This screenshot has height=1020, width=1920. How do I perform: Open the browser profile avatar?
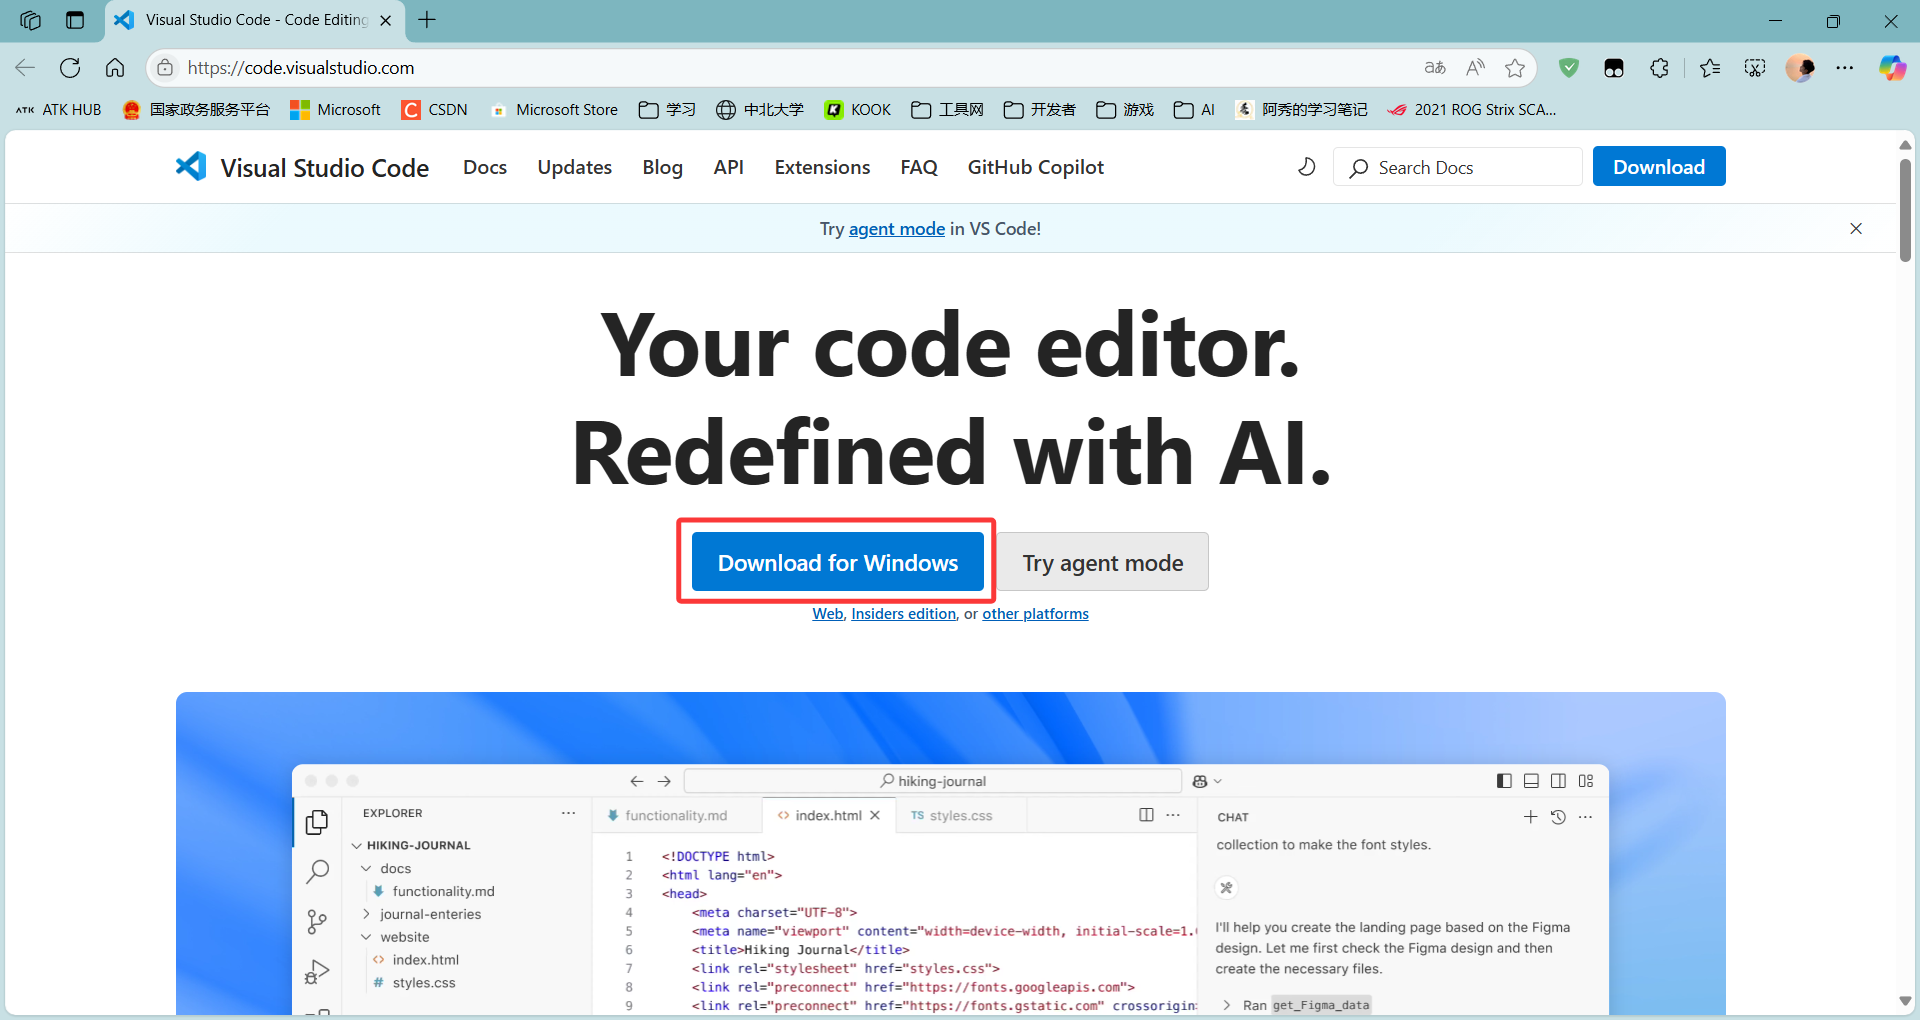[1800, 68]
